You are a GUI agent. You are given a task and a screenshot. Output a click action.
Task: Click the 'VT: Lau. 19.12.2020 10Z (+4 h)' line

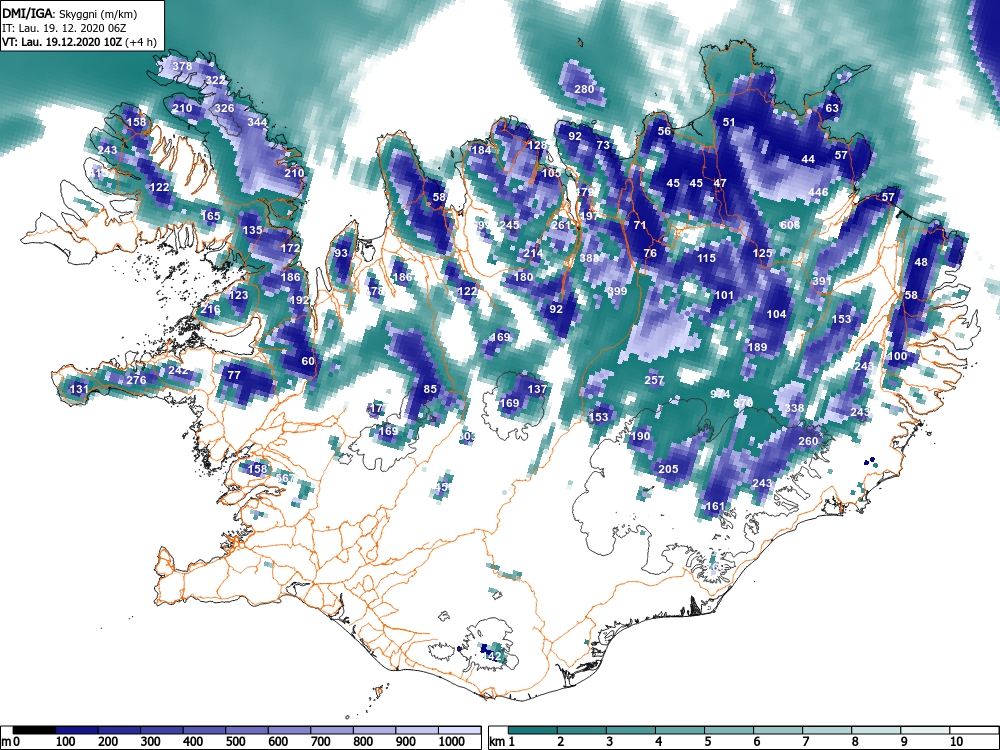(79, 42)
